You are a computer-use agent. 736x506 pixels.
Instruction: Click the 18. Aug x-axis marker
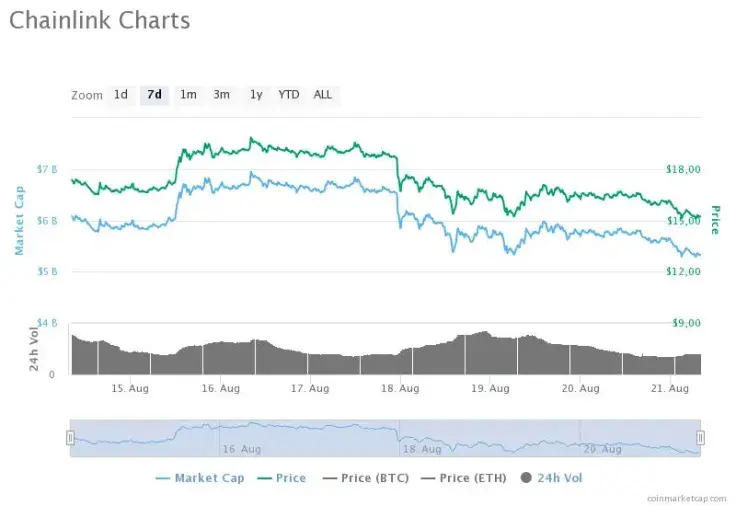click(400, 388)
